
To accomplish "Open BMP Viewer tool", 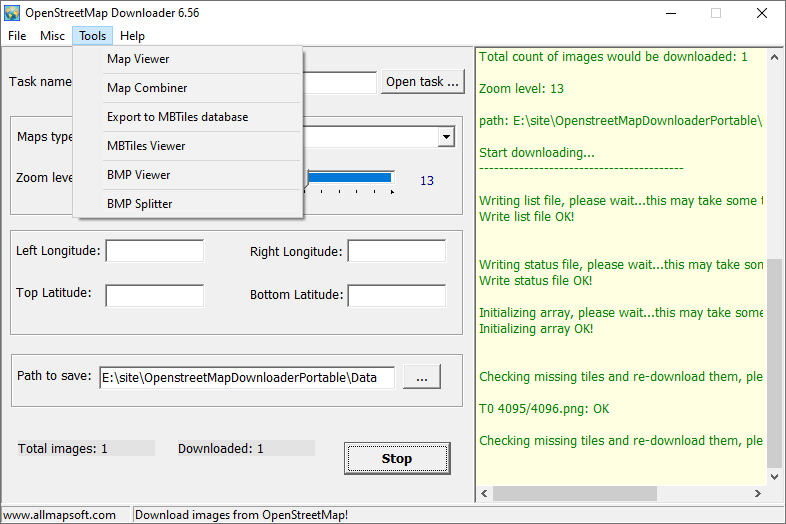I will (188, 175).
